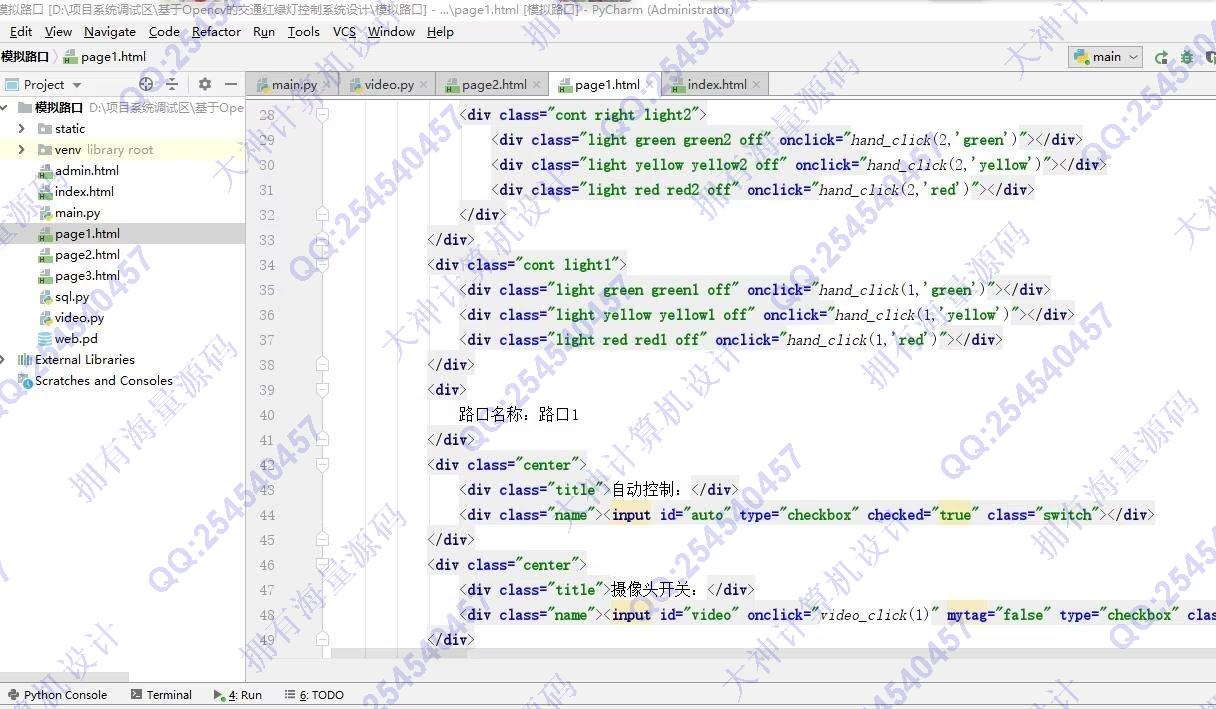This screenshot has height=709, width=1216.
Task: Fold the code block at line 46
Action: pos(322,565)
